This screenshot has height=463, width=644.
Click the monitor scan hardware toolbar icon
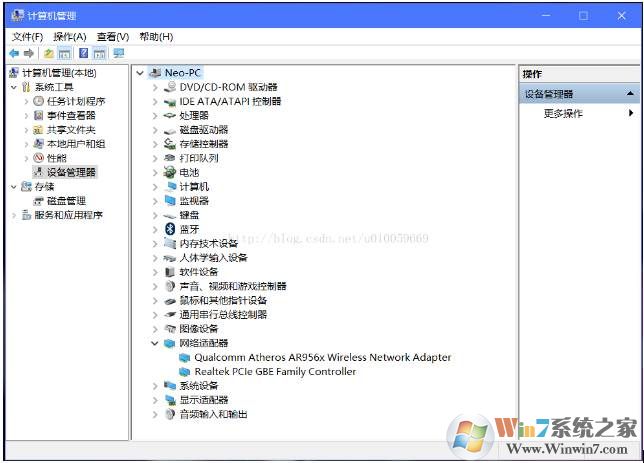[119, 53]
